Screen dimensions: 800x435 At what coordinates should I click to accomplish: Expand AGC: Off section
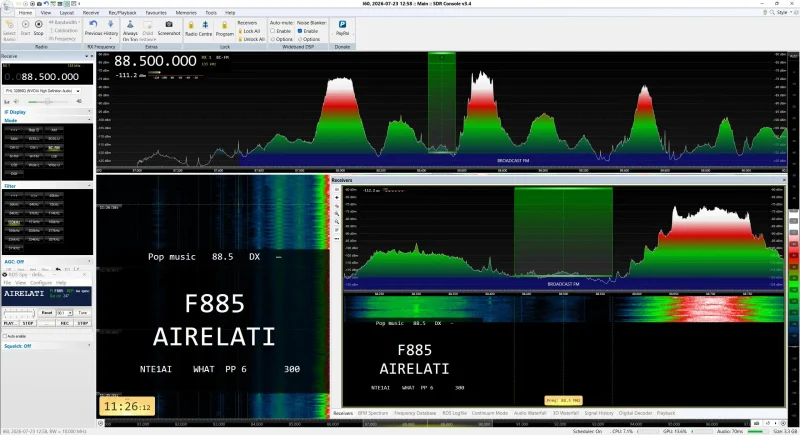tap(89, 262)
